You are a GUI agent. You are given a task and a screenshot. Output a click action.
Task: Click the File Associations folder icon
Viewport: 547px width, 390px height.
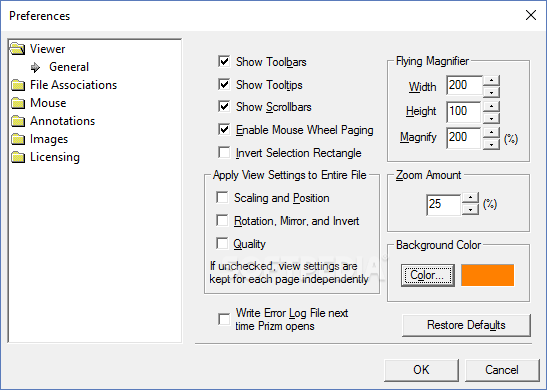[x=18, y=85]
